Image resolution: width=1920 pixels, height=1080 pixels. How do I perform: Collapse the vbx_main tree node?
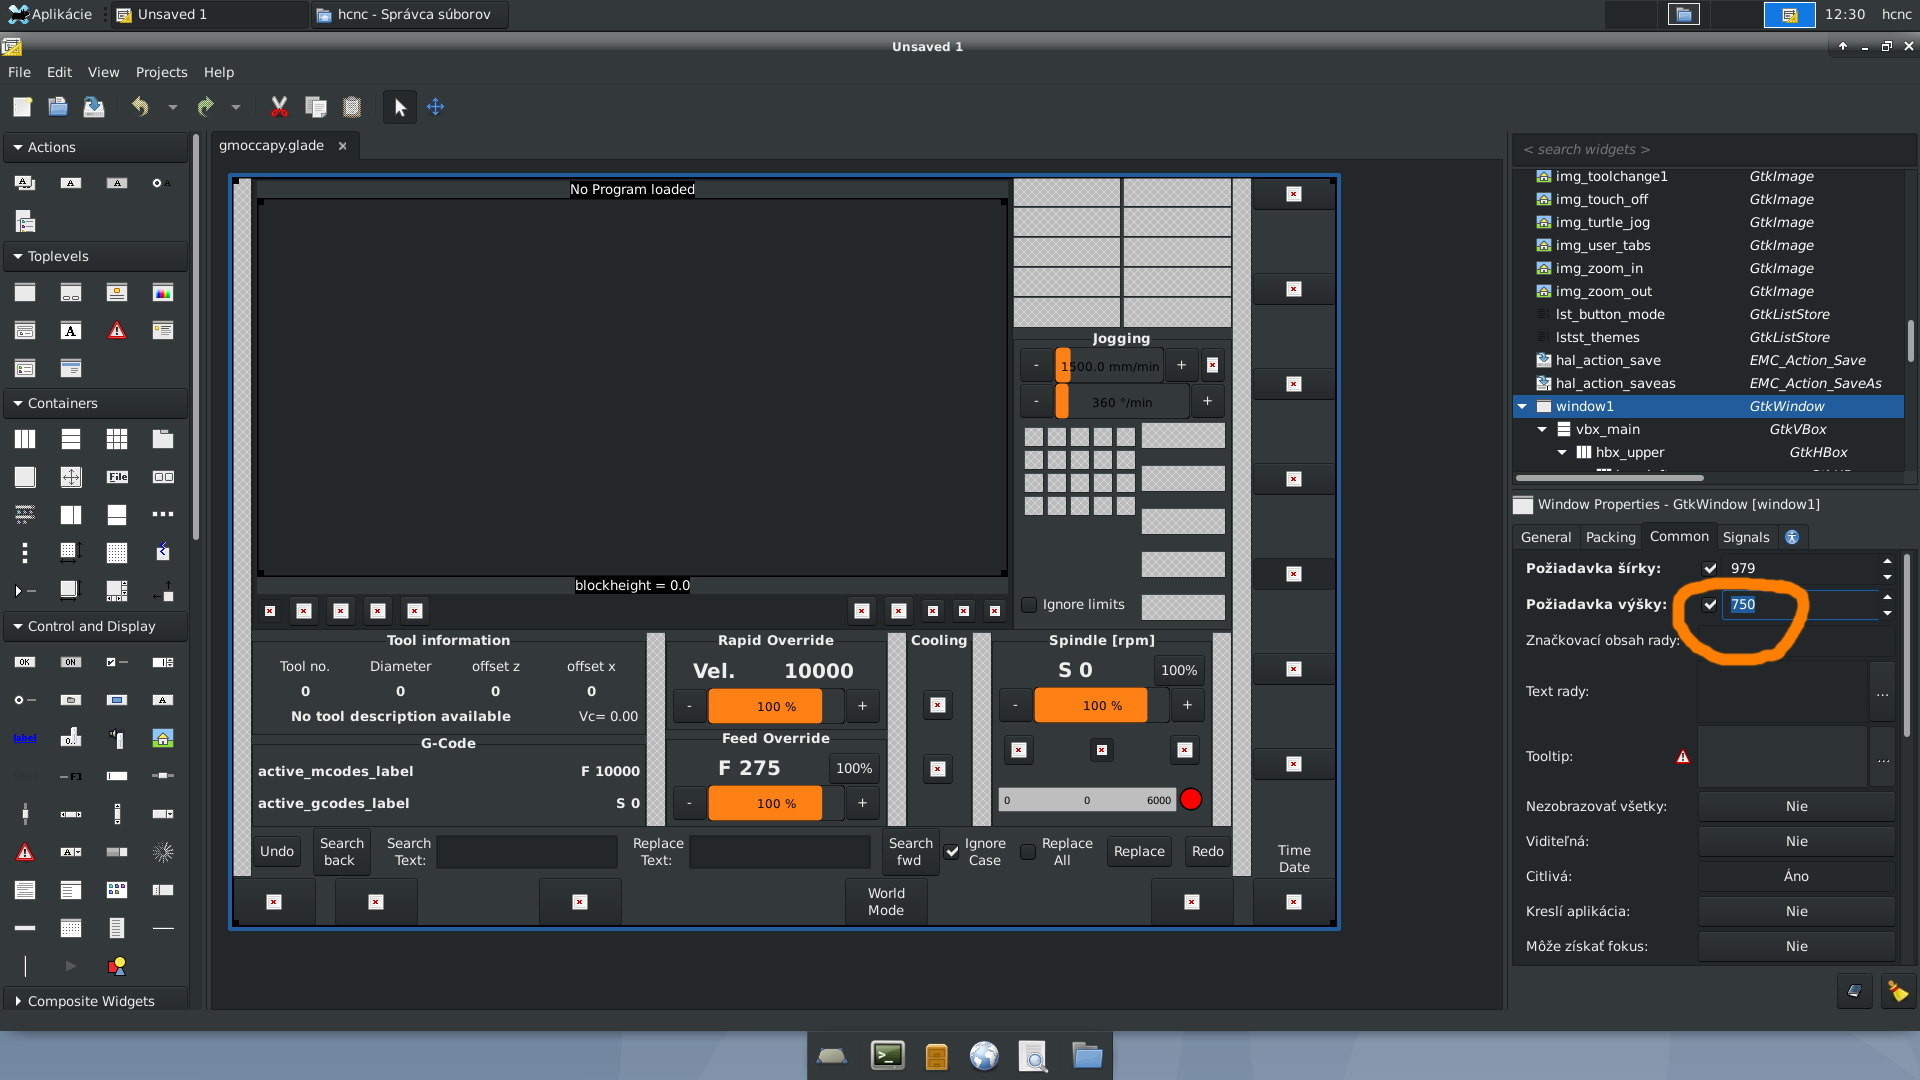(x=1542, y=429)
